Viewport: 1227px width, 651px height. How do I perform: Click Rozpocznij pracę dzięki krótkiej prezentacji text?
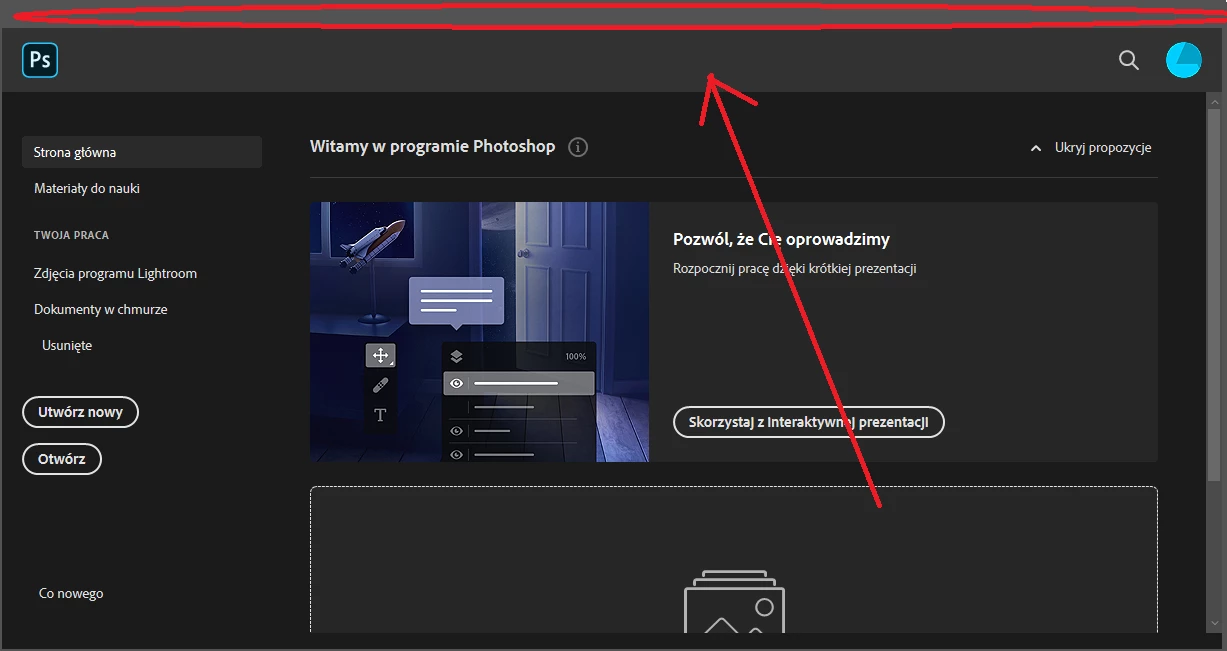coord(795,268)
